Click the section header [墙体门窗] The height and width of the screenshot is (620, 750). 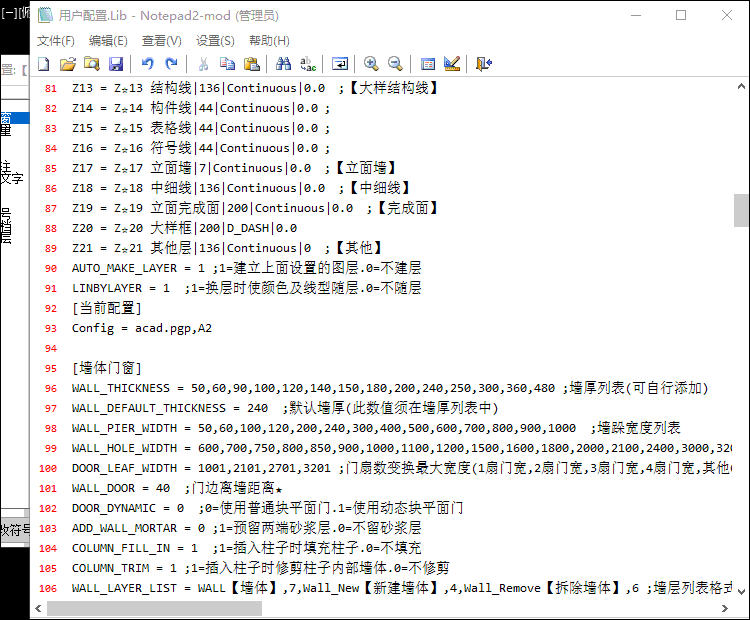coord(107,368)
